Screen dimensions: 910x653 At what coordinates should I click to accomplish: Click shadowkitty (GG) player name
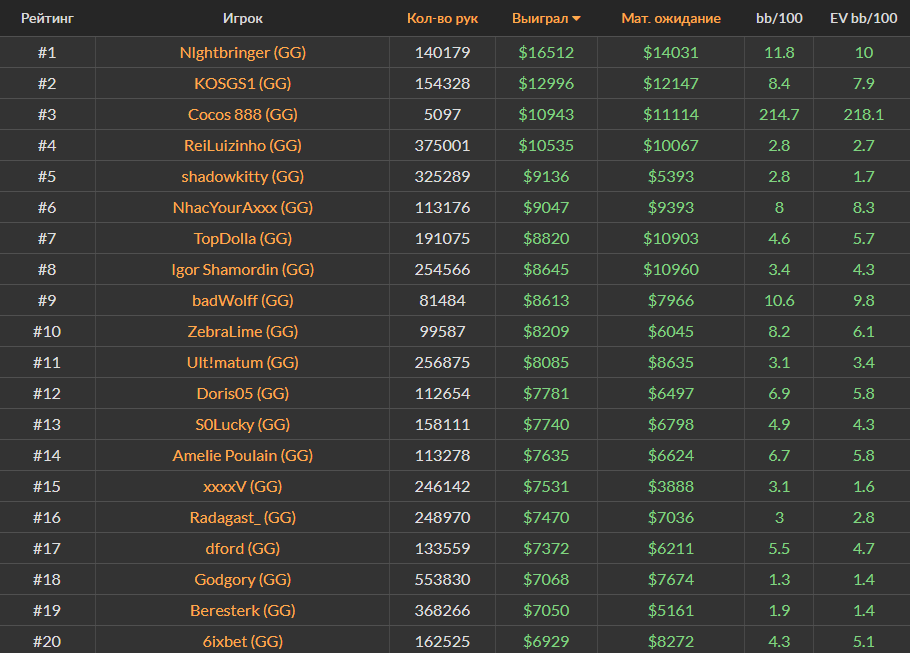pos(242,176)
